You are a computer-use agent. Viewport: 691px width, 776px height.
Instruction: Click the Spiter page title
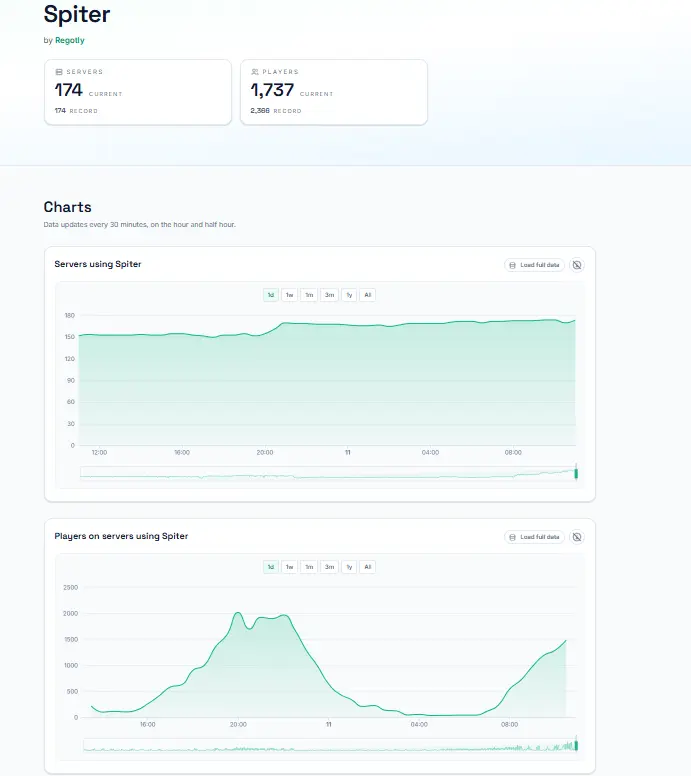77,14
